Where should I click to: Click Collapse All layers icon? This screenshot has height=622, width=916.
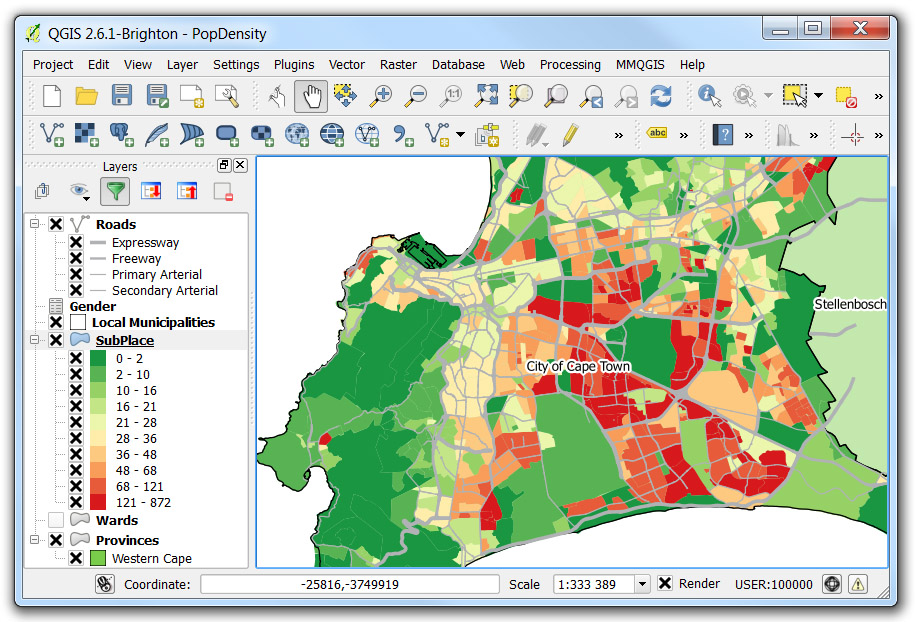pyautogui.click(x=187, y=191)
